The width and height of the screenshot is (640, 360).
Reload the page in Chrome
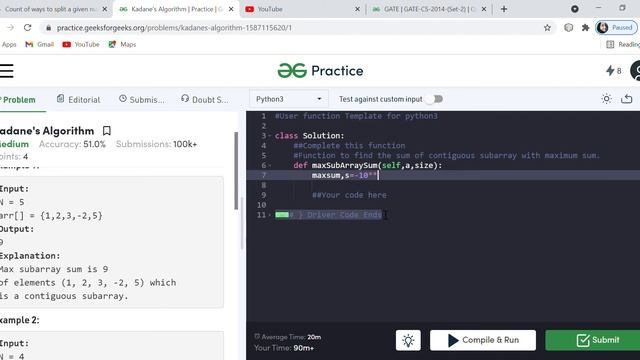click(27, 28)
